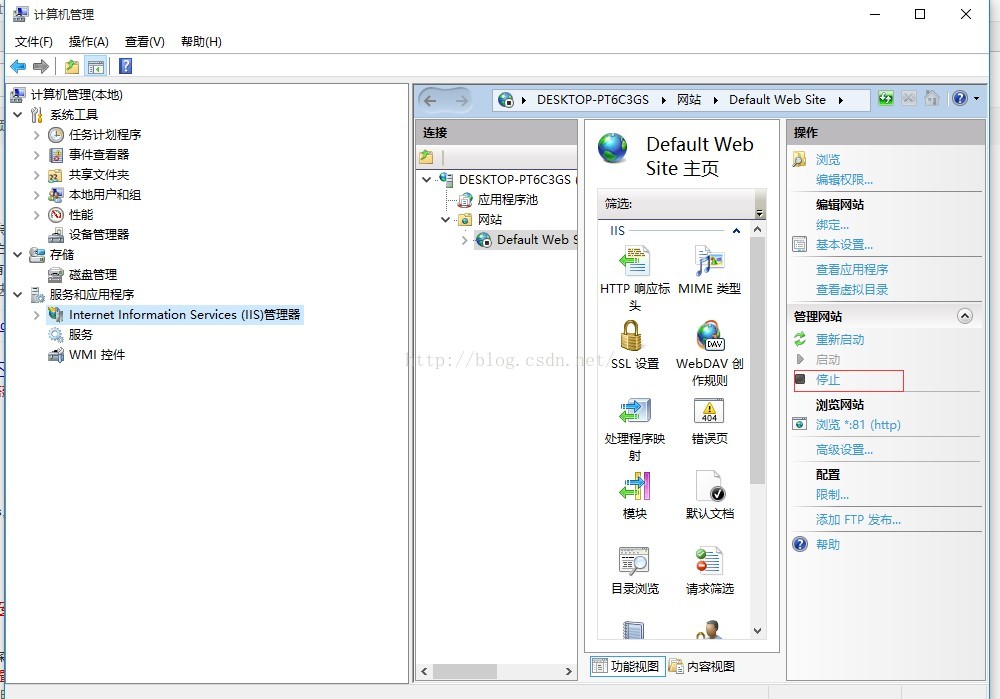Click the stop loading X icon in IIS bar

909,98
